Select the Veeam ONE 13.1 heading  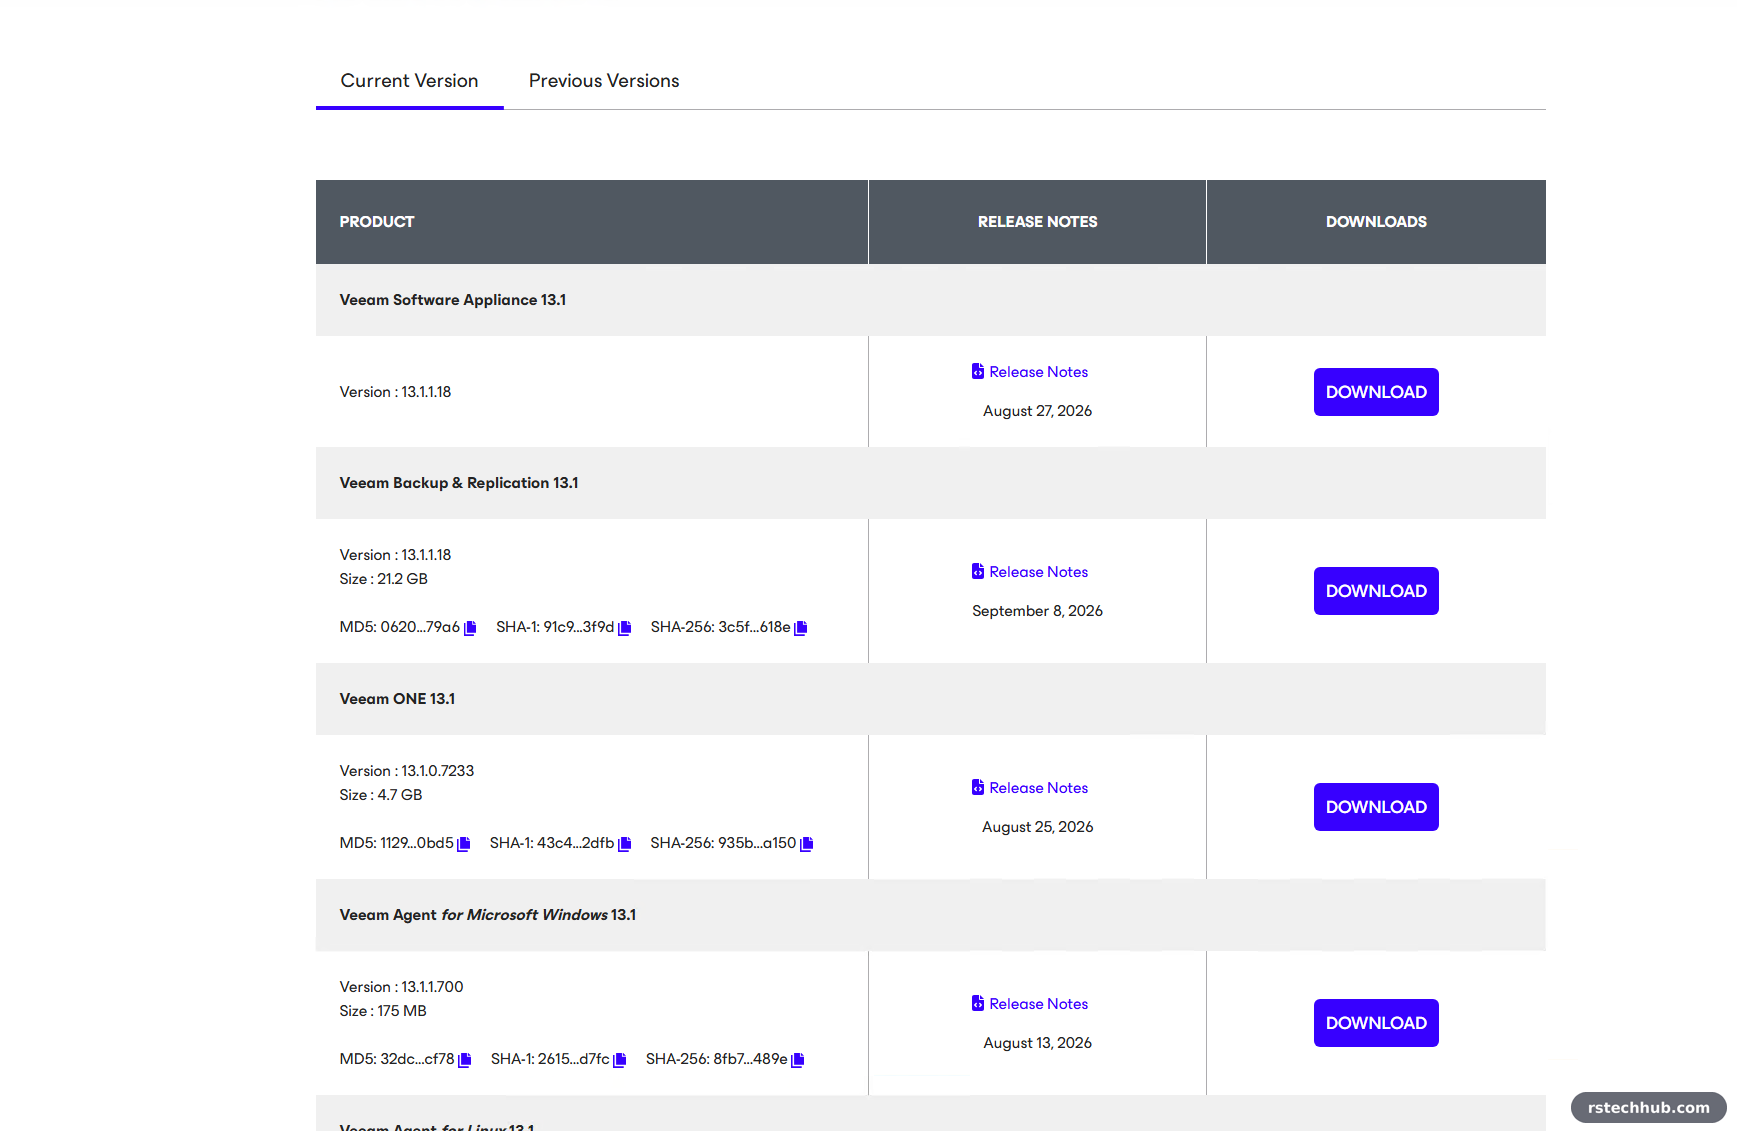point(397,699)
